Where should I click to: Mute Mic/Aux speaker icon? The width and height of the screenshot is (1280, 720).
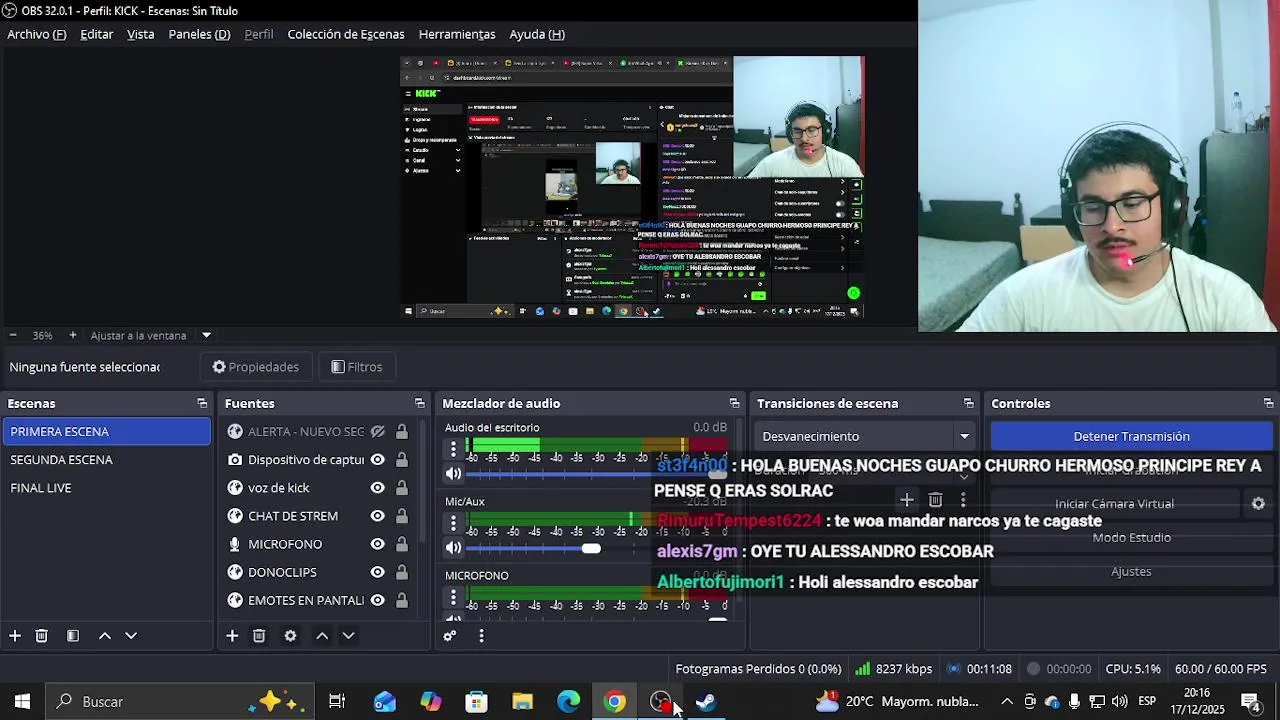point(454,548)
